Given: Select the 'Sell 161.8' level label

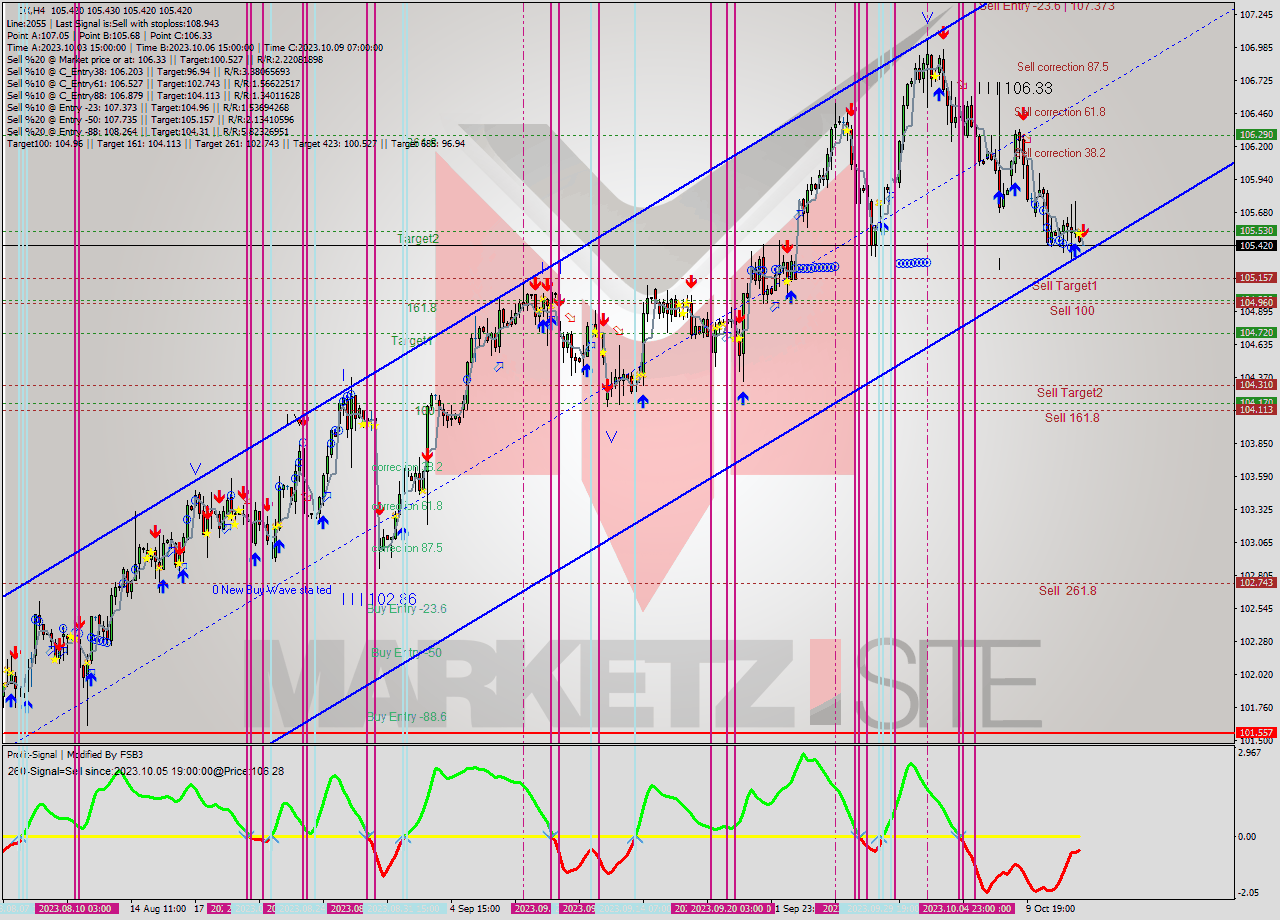Looking at the screenshot, I should (1072, 418).
